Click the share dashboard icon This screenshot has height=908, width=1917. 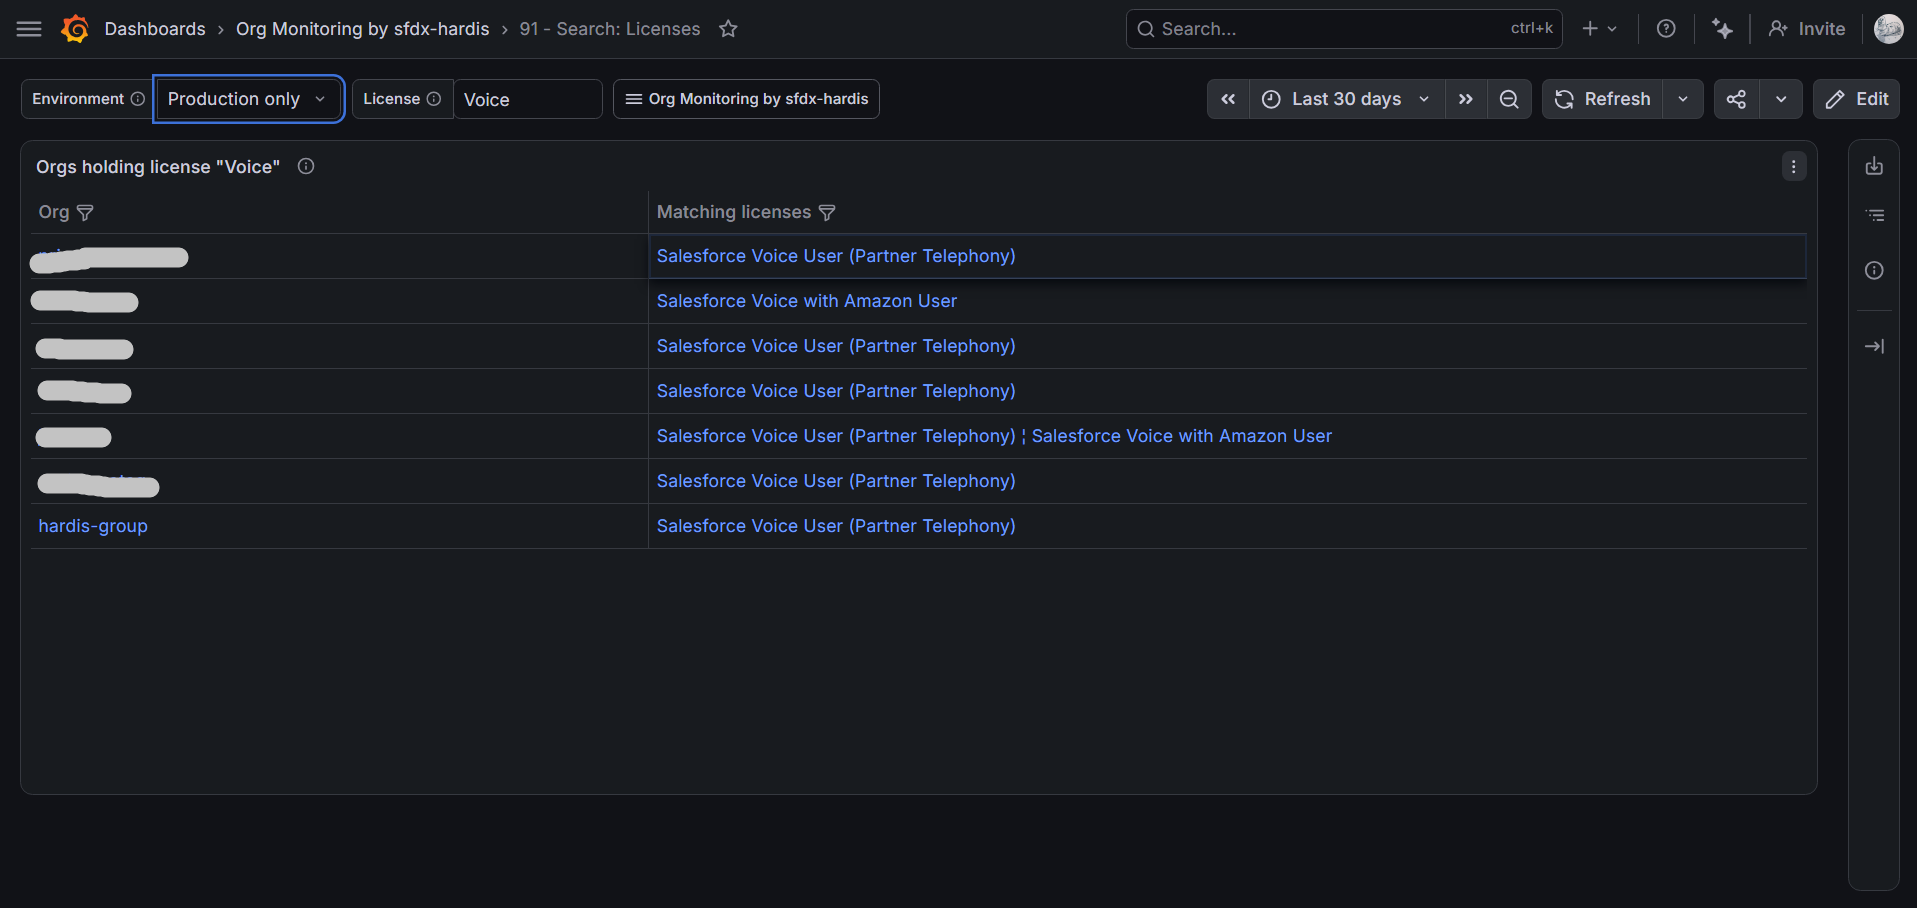pyautogui.click(x=1737, y=99)
